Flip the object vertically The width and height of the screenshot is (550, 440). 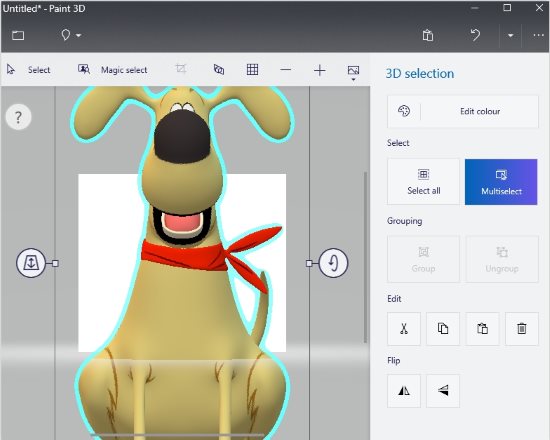443,391
